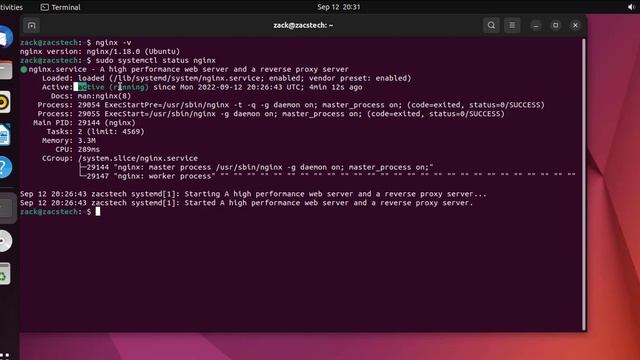This screenshot has height=360, width=640.
Task: Open the Terminal hamburger menu
Action: coord(512,25)
